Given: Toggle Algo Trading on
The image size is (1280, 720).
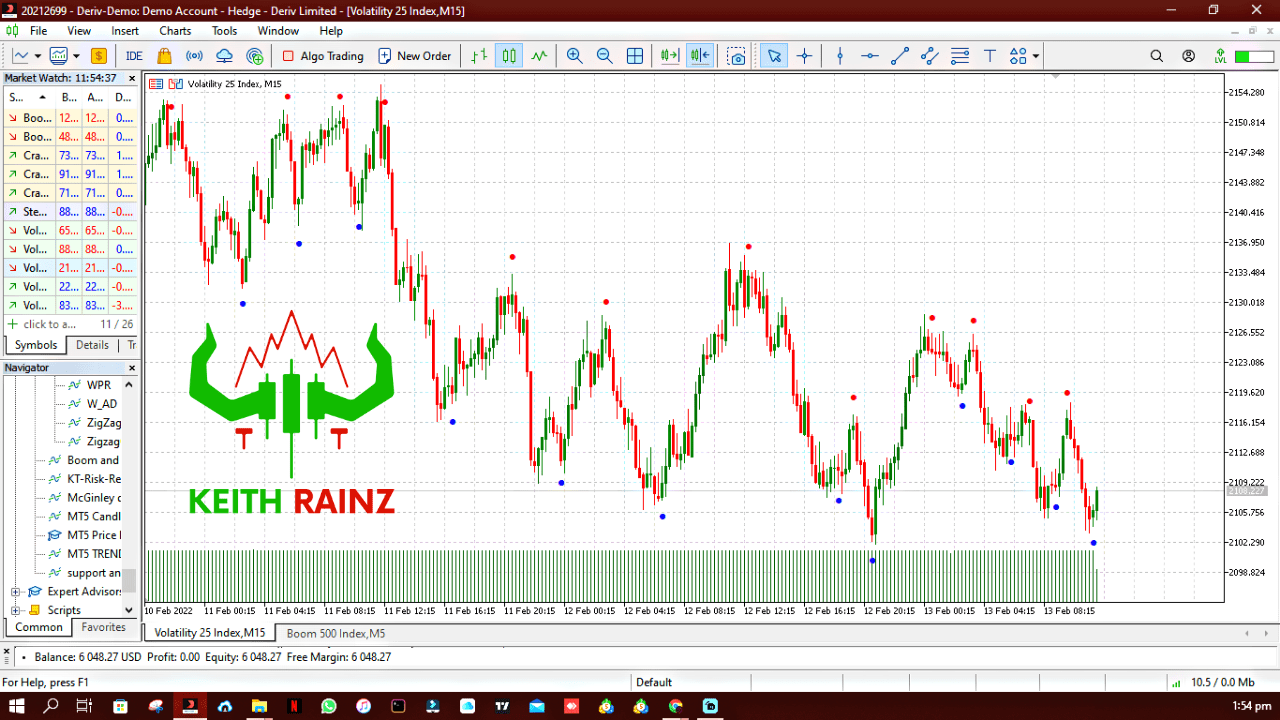Looking at the screenshot, I should (322, 56).
